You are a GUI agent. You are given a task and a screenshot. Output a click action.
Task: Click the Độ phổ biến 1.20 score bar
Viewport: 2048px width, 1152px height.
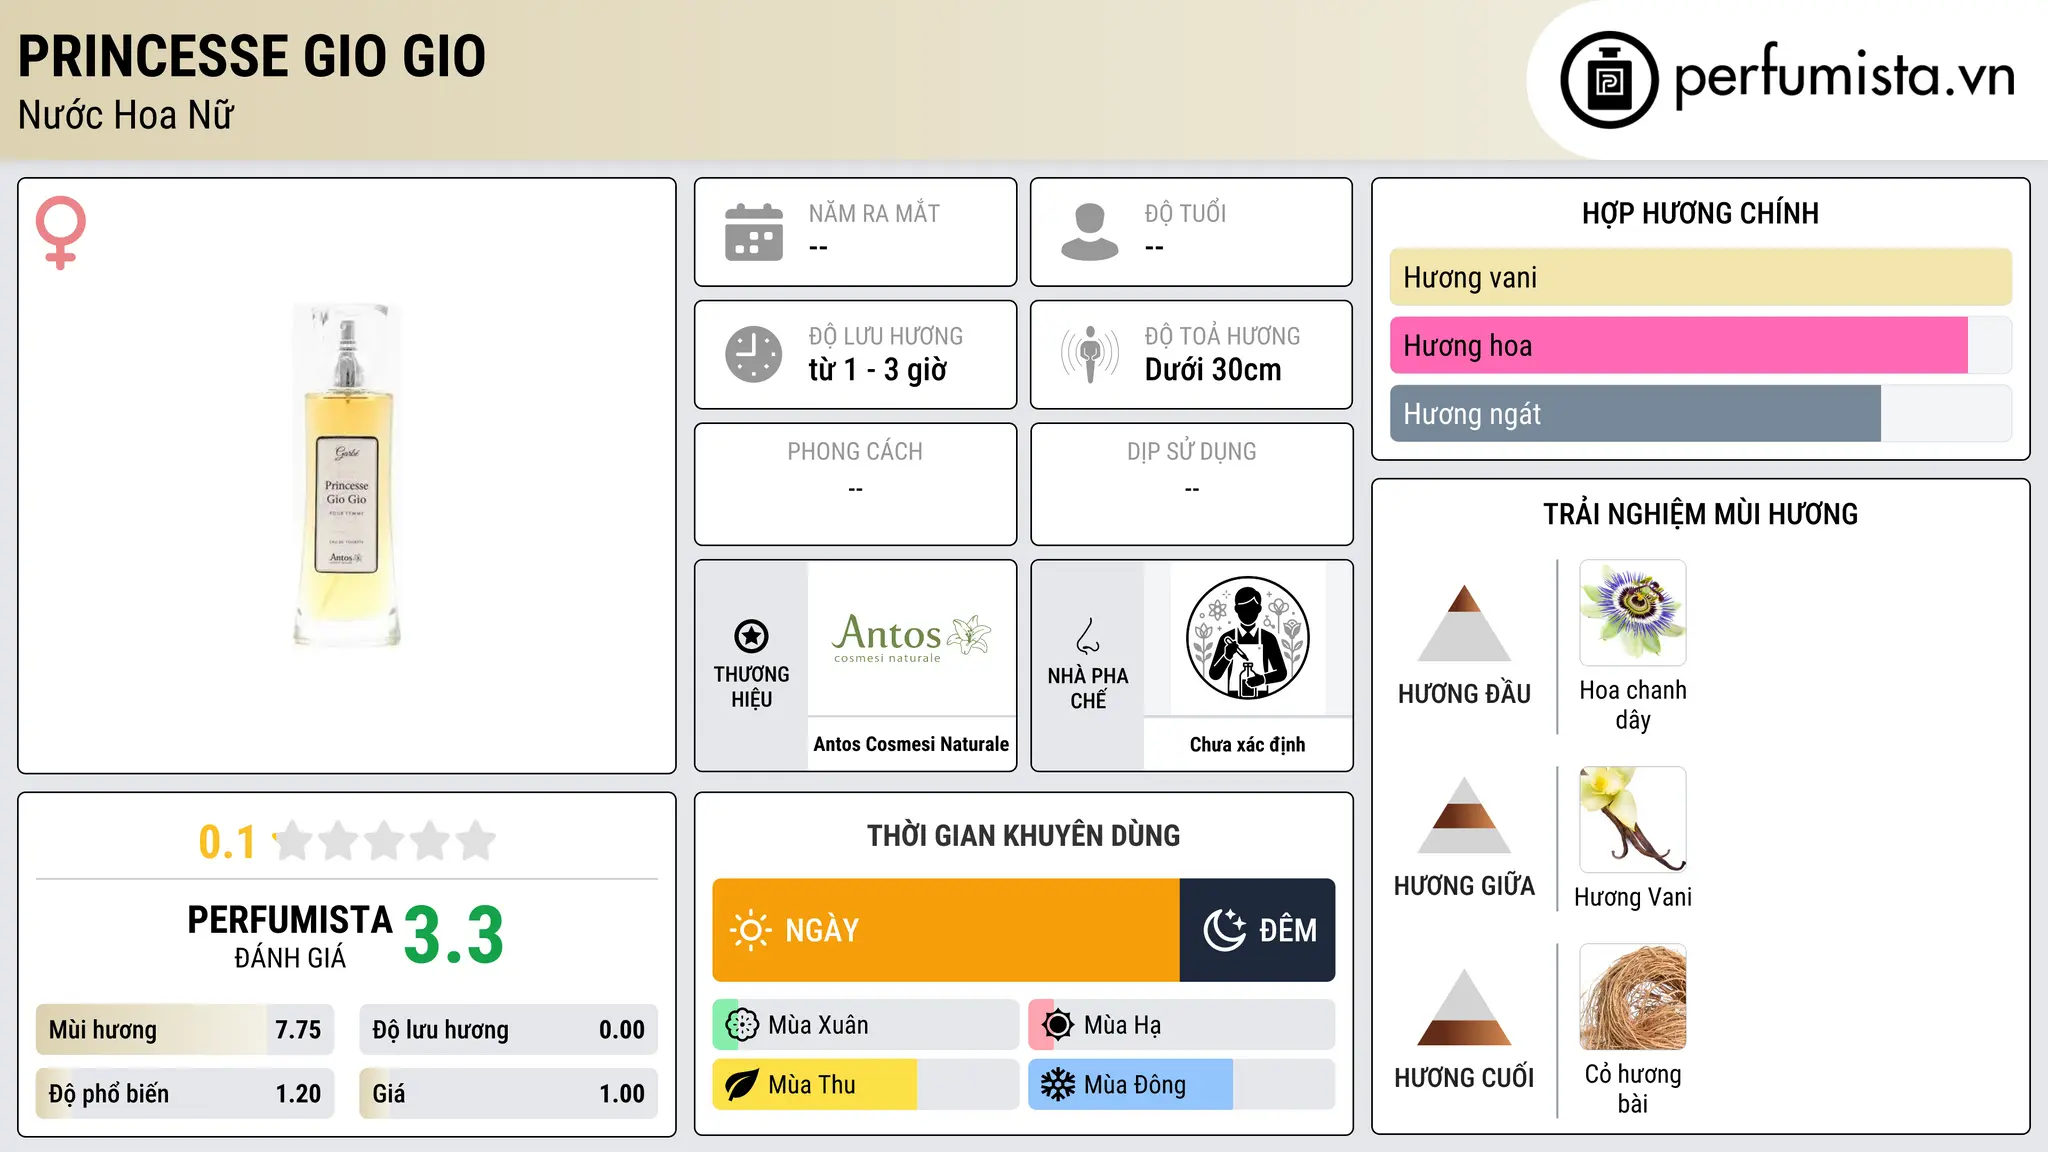click(x=185, y=1094)
